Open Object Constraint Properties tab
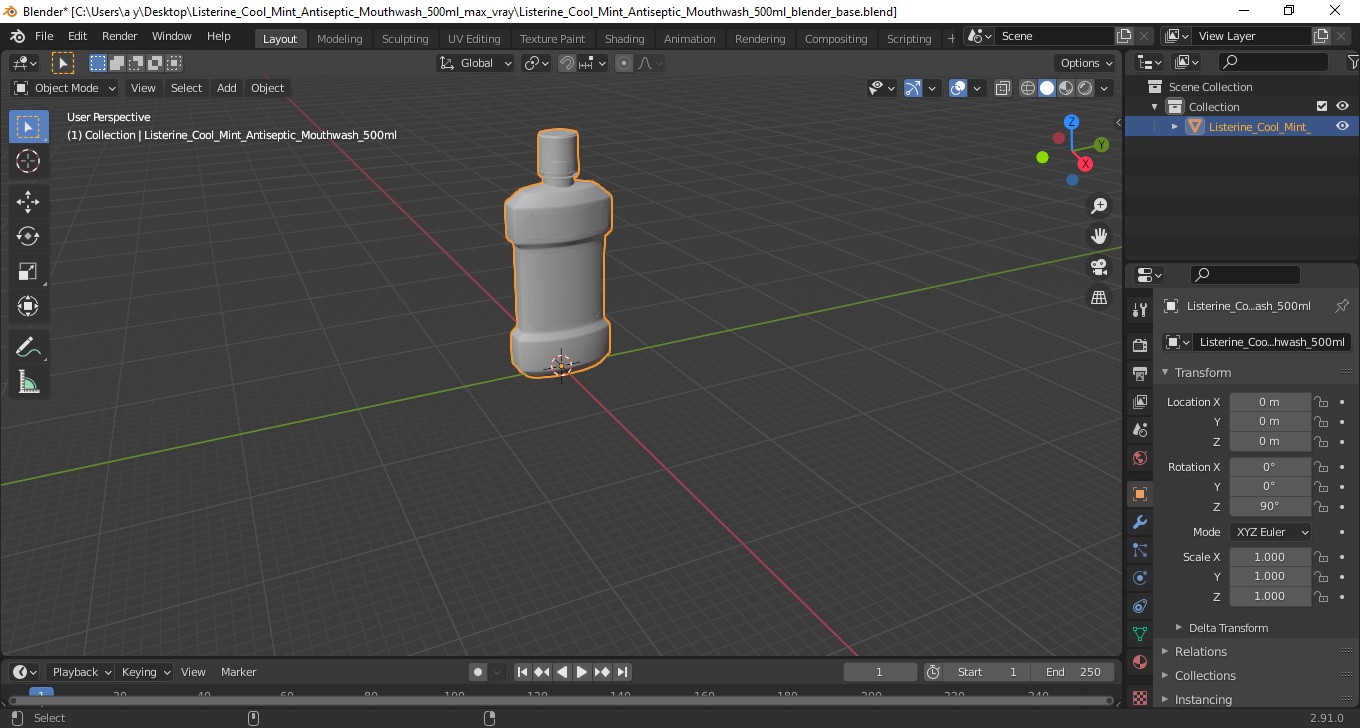Viewport: 1360px width, 728px height. pyautogui.click(x=1139, y=606)
